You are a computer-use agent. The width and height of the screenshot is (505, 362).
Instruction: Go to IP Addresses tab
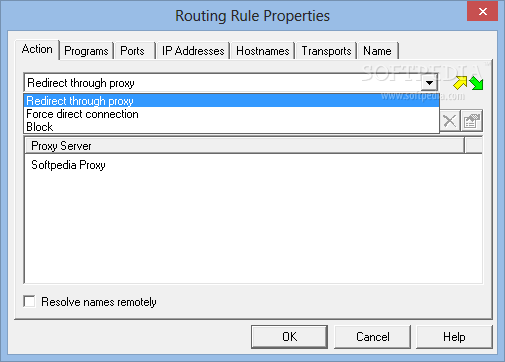[193, 51]
